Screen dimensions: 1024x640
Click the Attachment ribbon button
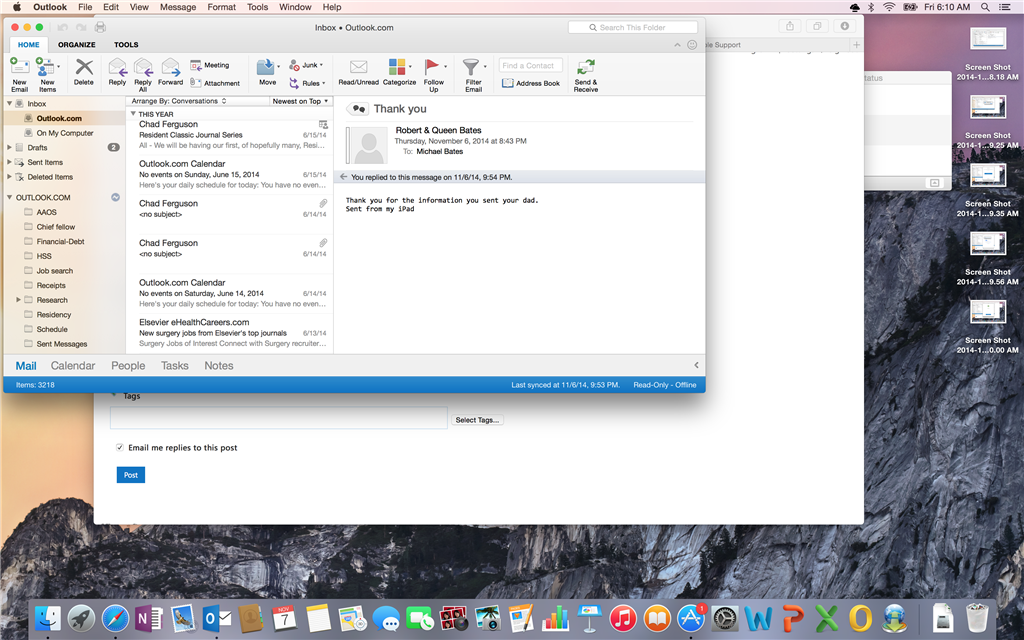coord(215,83)
